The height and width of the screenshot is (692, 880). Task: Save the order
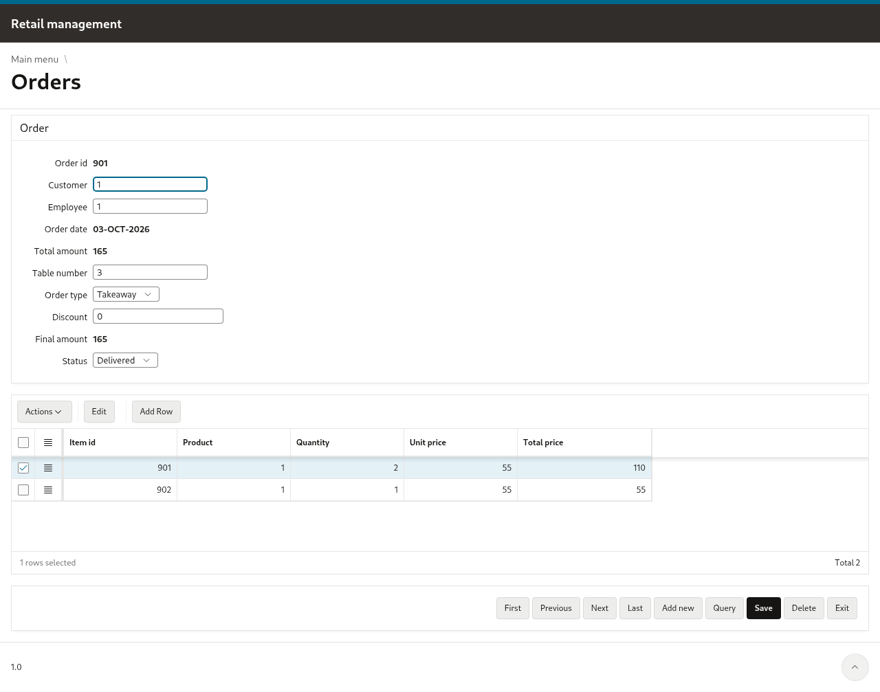tap(763, 608)
